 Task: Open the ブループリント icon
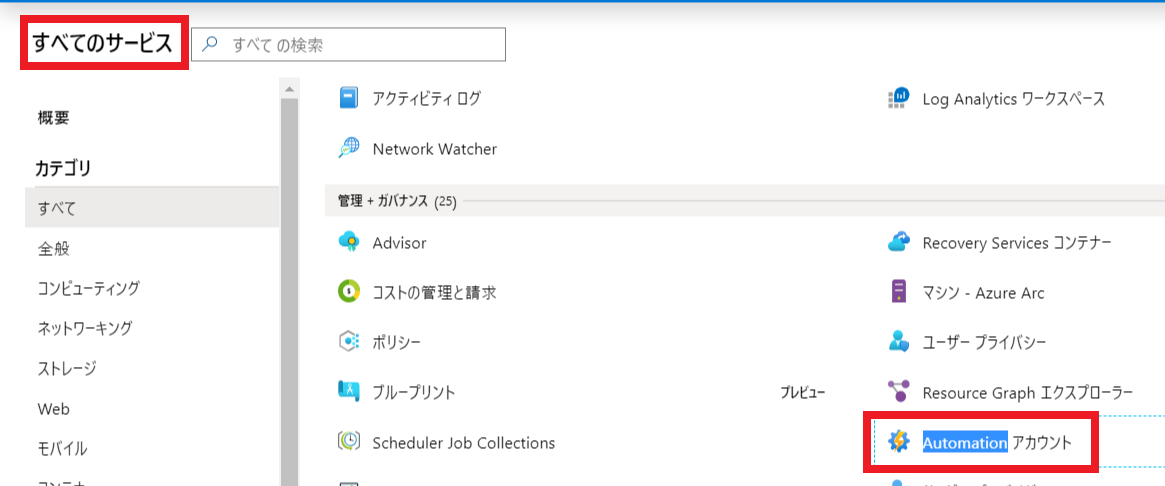(349, 392)
